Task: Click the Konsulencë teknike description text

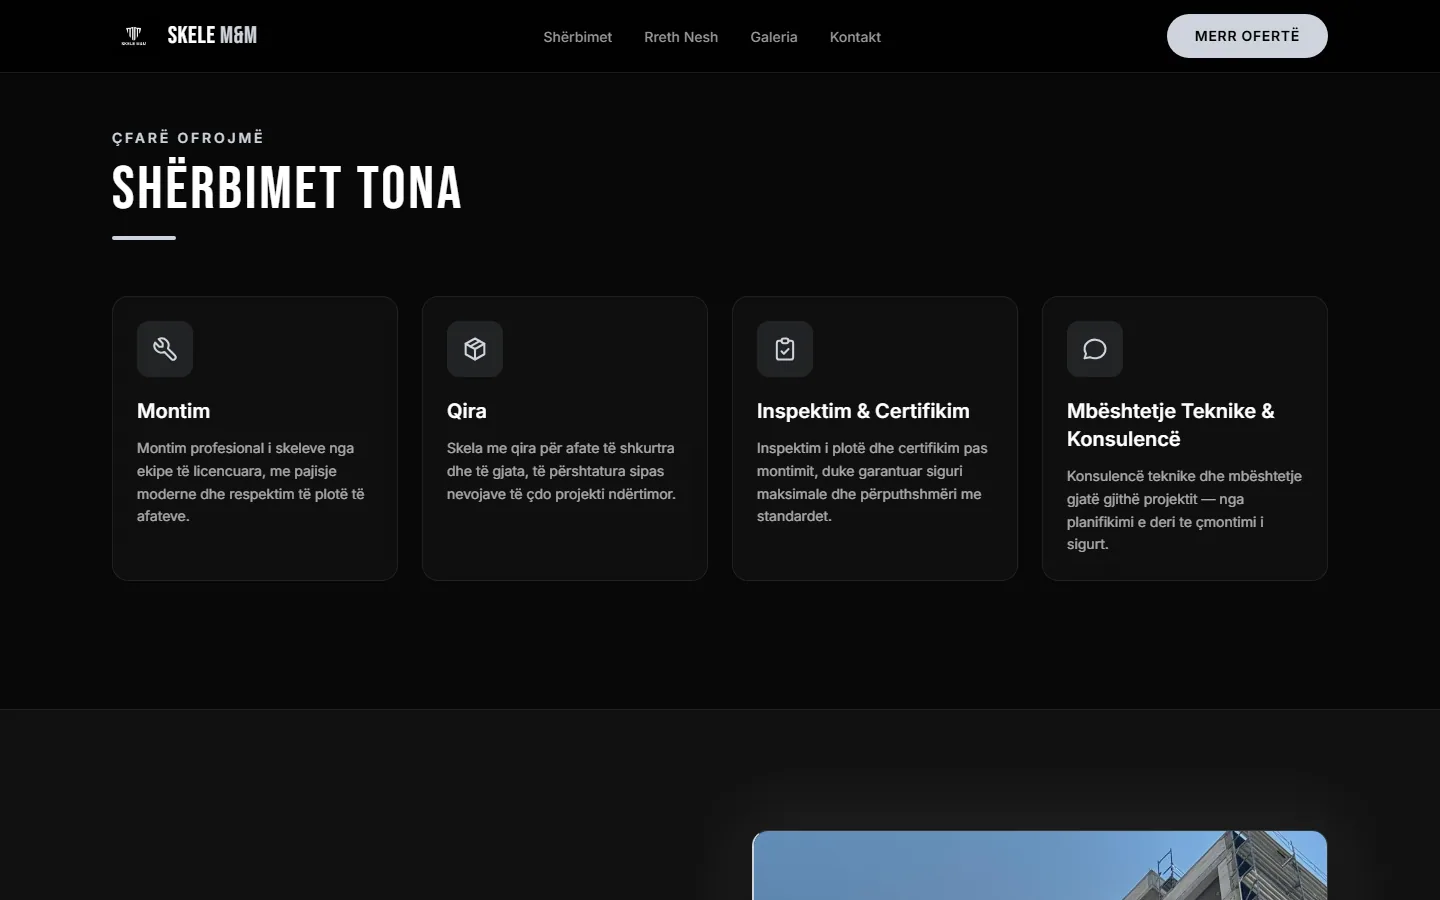Action: click(1184, 510)
